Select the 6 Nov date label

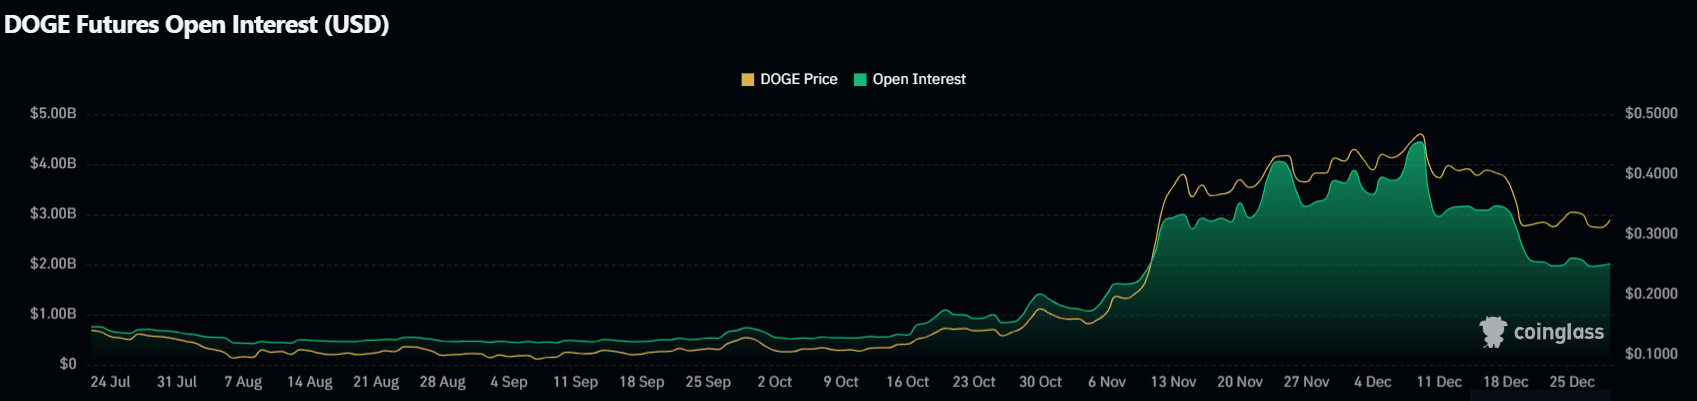click(1106, 382)
